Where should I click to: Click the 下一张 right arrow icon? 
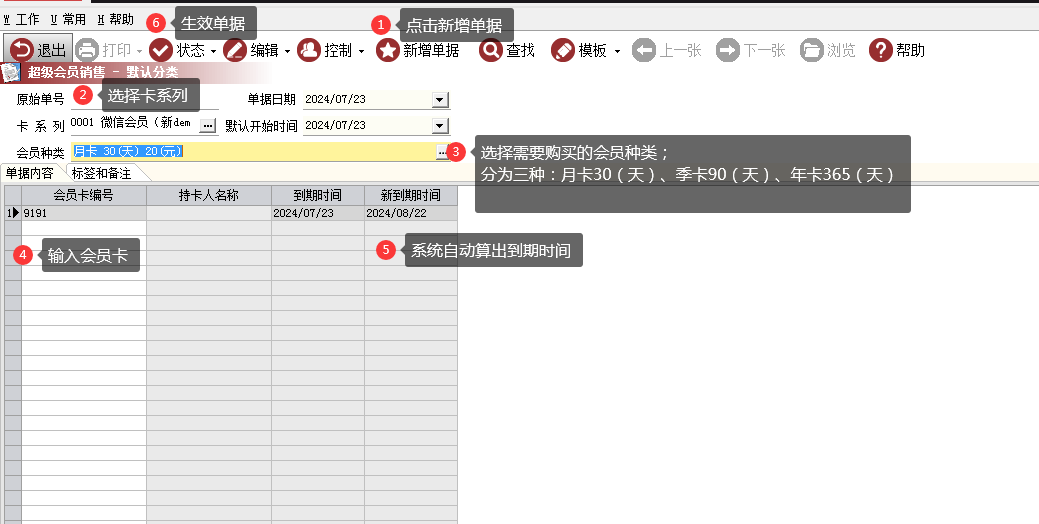coord(728,50)
